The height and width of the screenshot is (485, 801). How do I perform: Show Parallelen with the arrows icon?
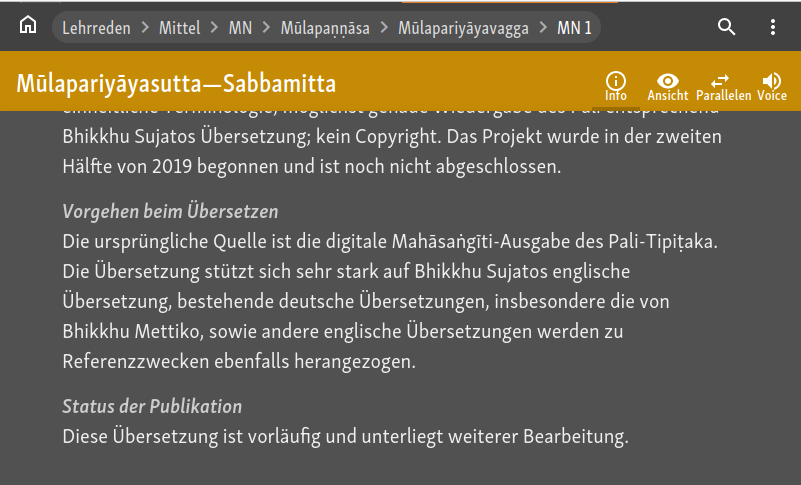point(723,86)
